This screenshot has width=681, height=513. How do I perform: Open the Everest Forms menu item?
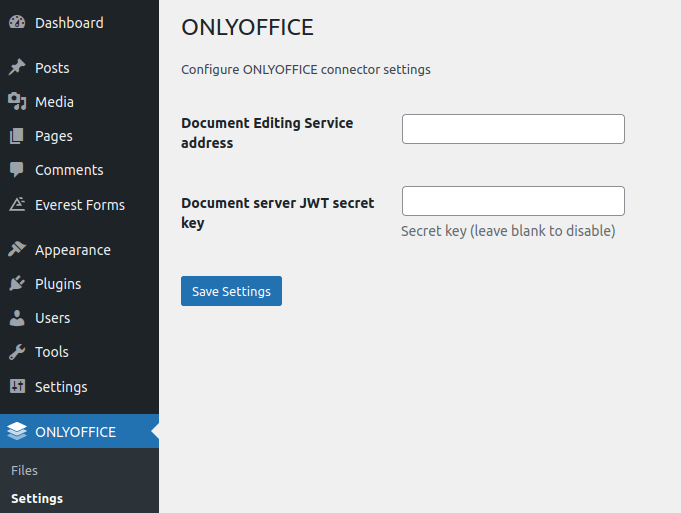point(79,205)
